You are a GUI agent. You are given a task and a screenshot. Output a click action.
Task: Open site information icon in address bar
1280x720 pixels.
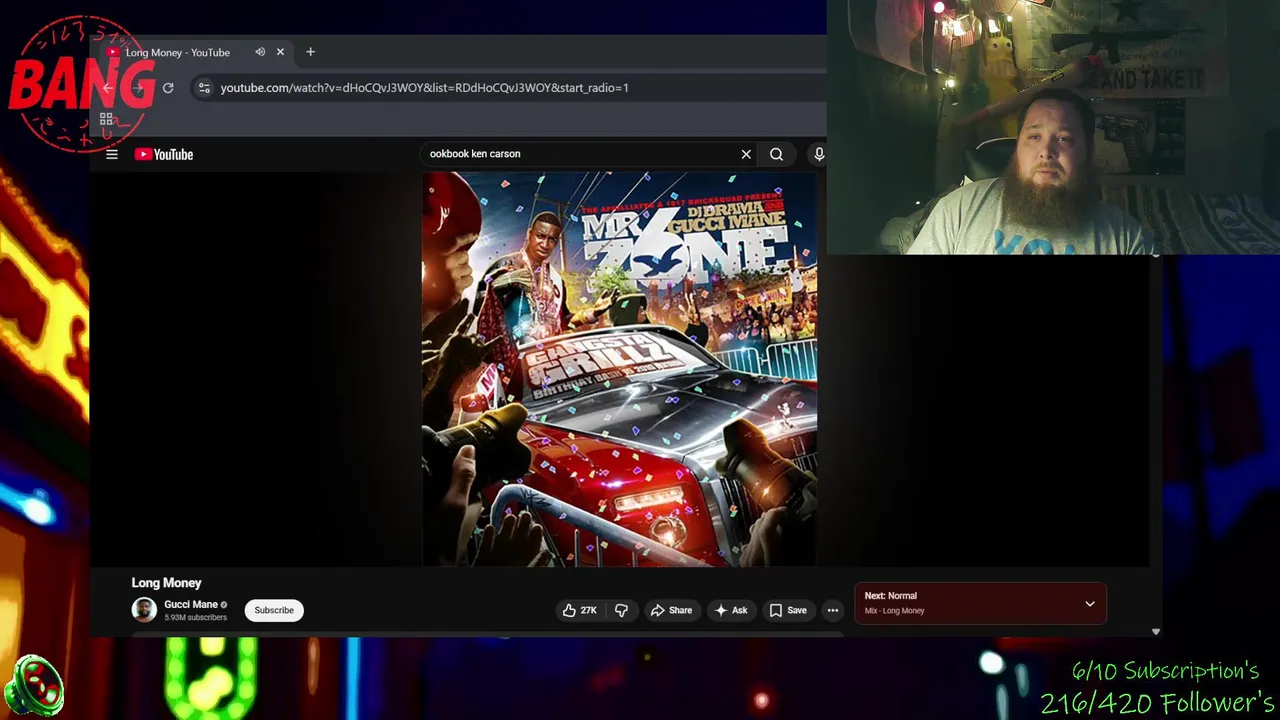(204, 88)
